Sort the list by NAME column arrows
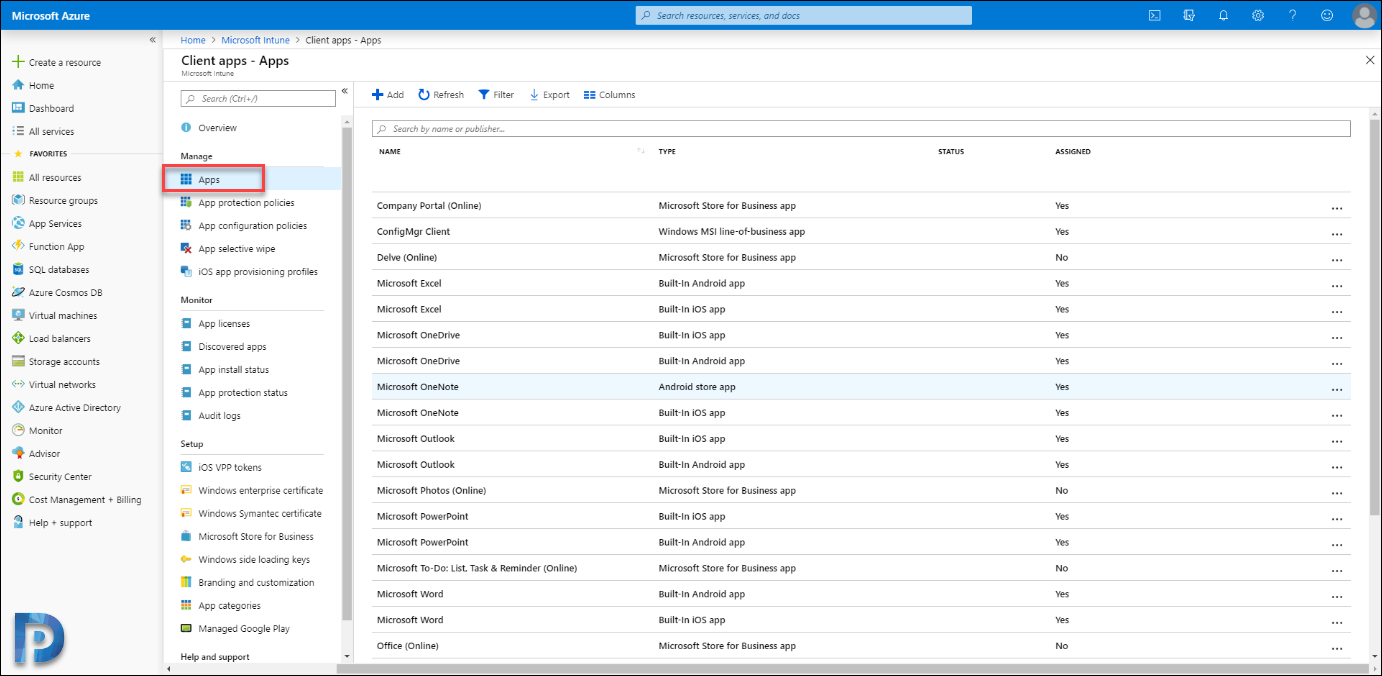Image resolution: width=1382 pixels, height=676 pixels. pos(640,152)
